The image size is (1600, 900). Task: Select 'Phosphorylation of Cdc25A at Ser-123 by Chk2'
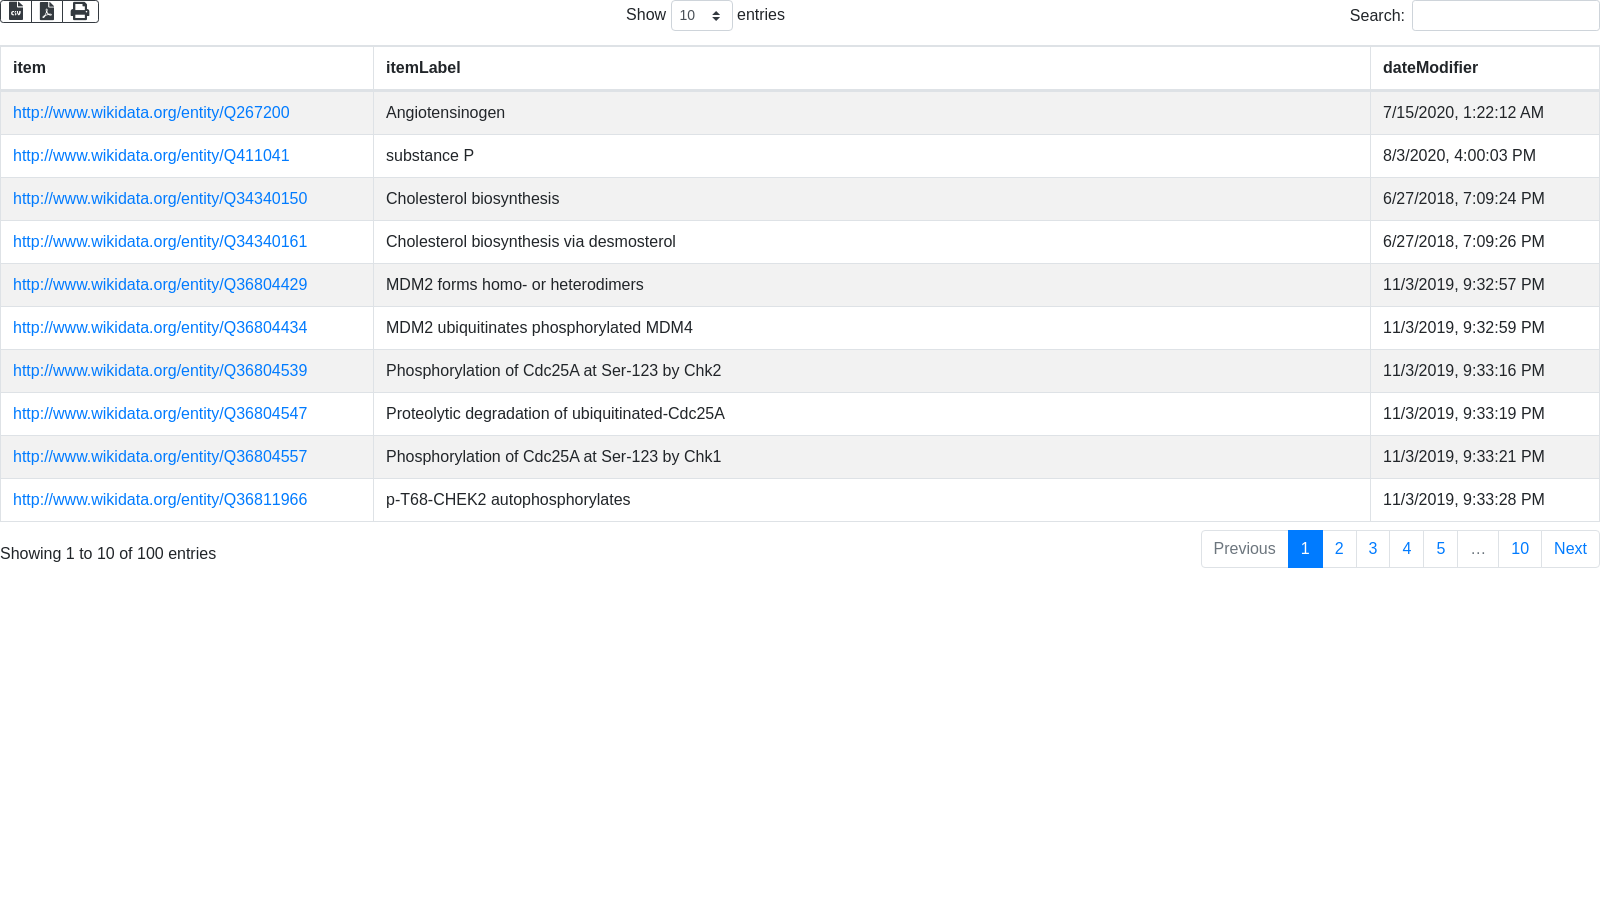pos(872,371)
